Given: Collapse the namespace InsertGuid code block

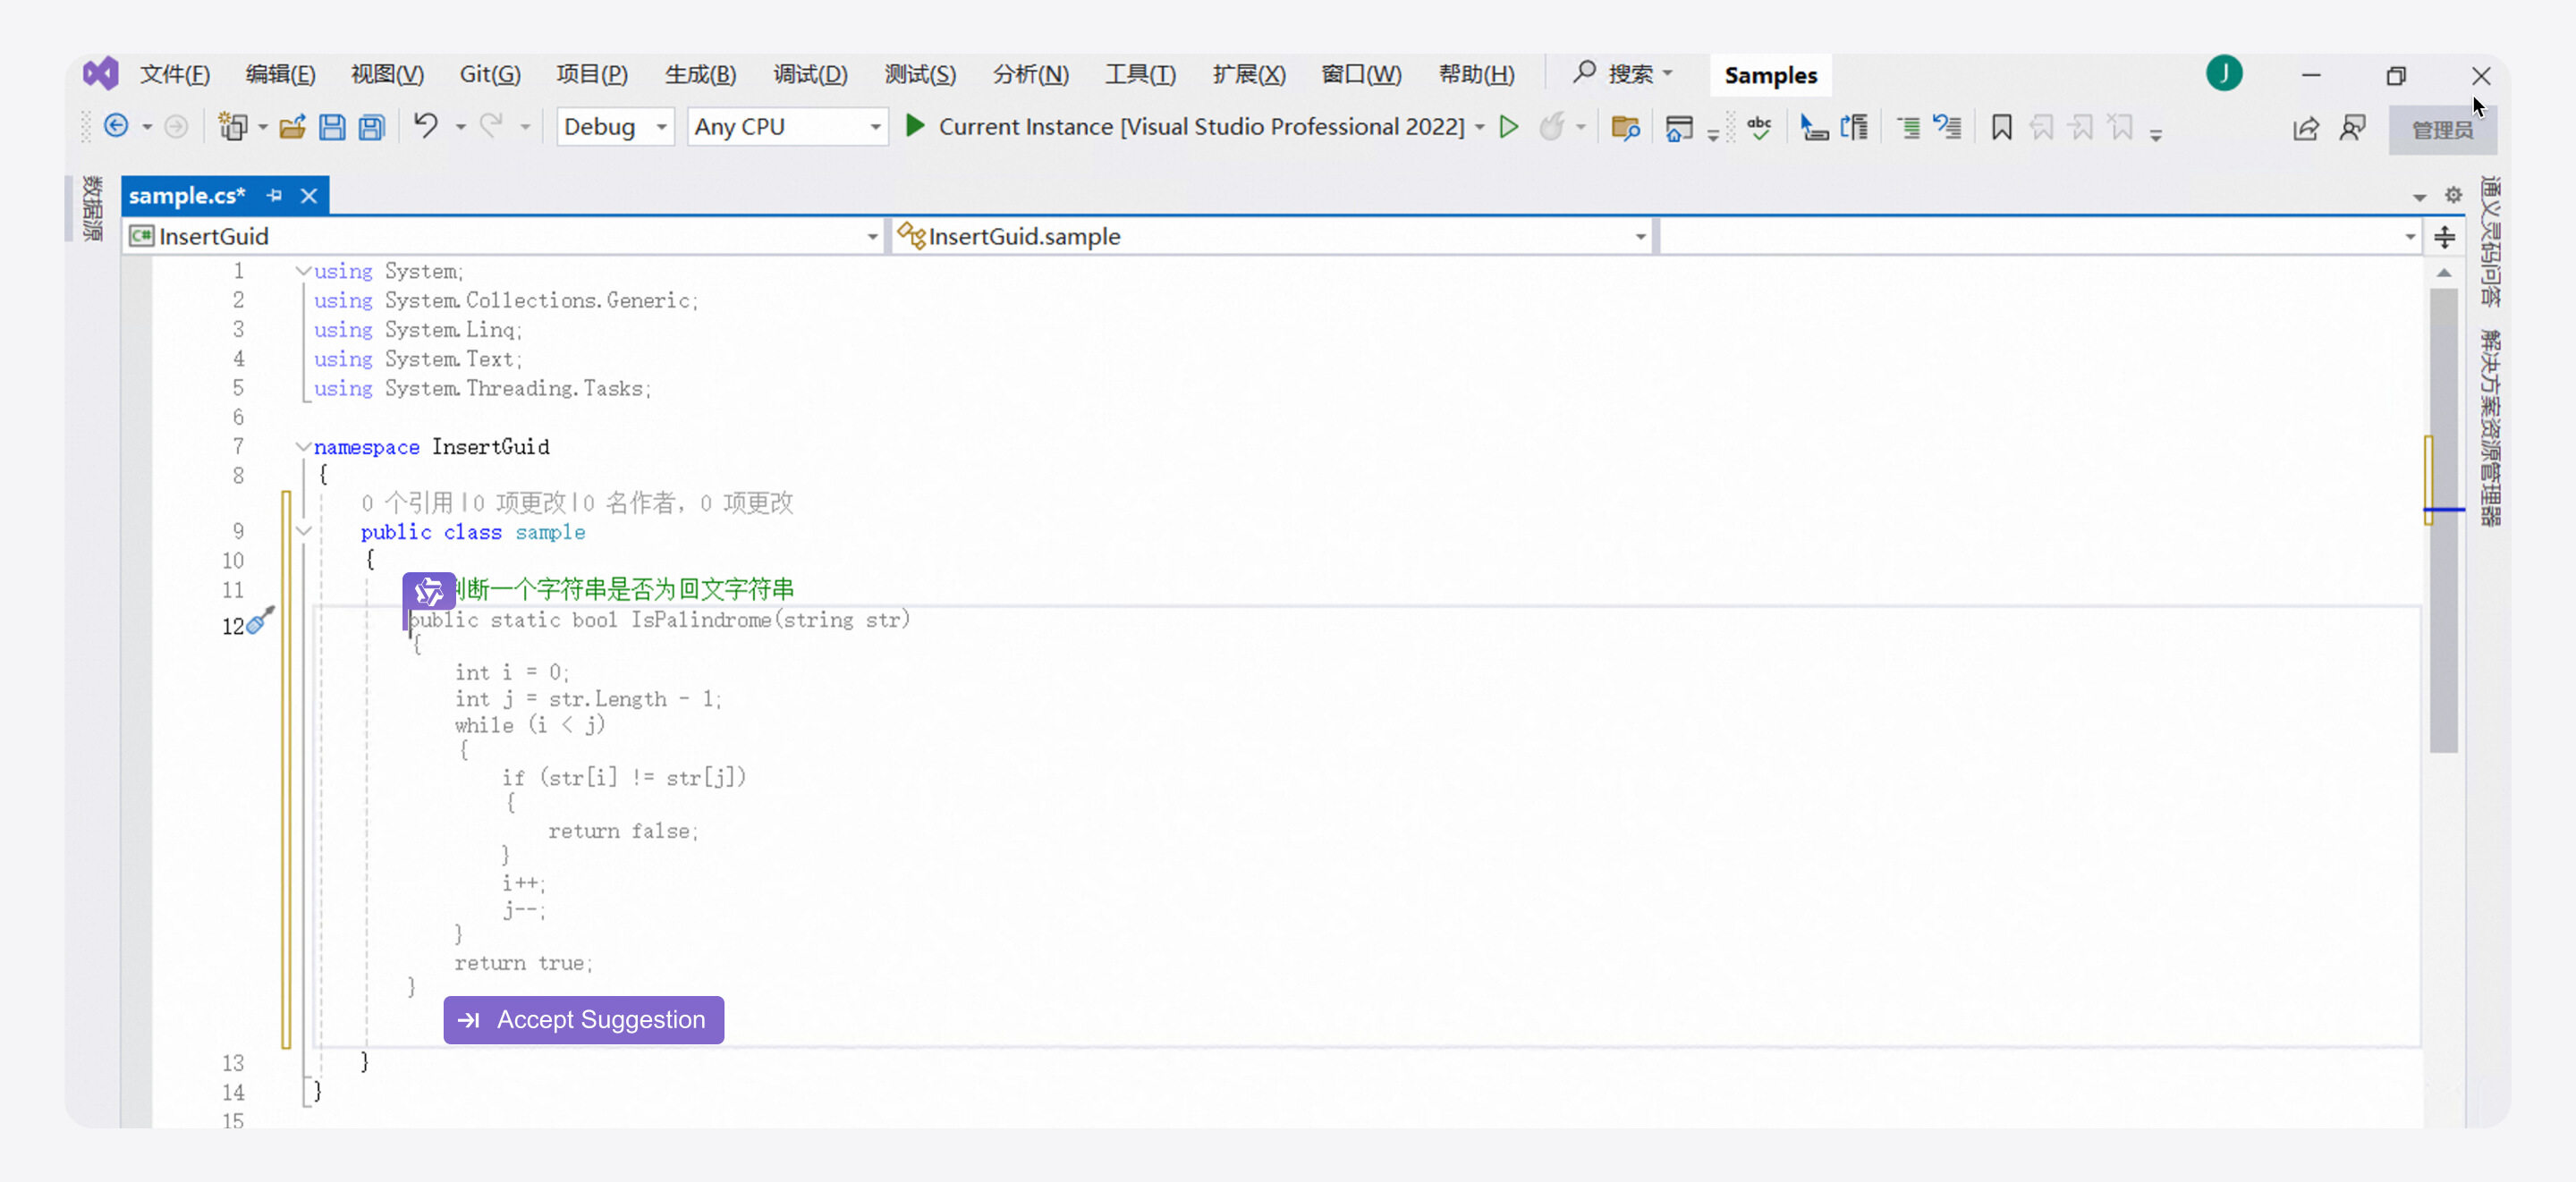Looking at the screenshot, I should [302, 446].
